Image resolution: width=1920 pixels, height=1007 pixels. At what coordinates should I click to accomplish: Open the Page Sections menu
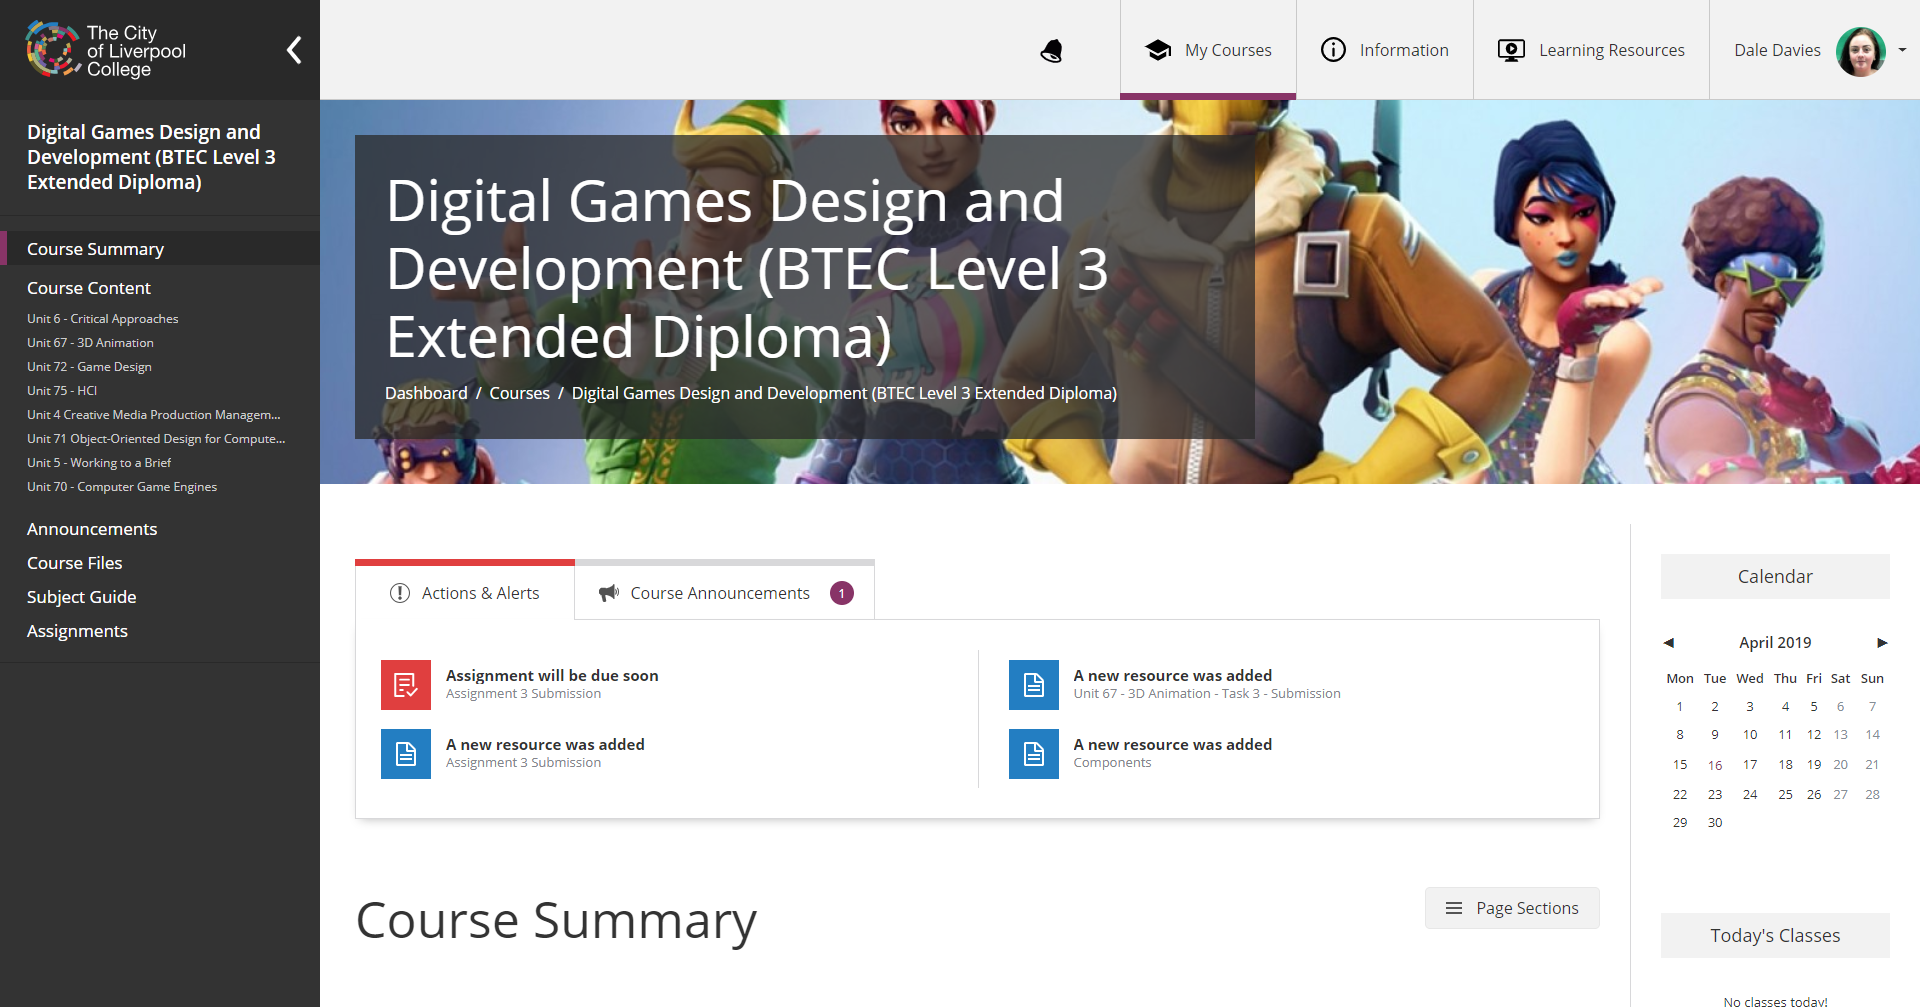click(x=1511, y=908)
